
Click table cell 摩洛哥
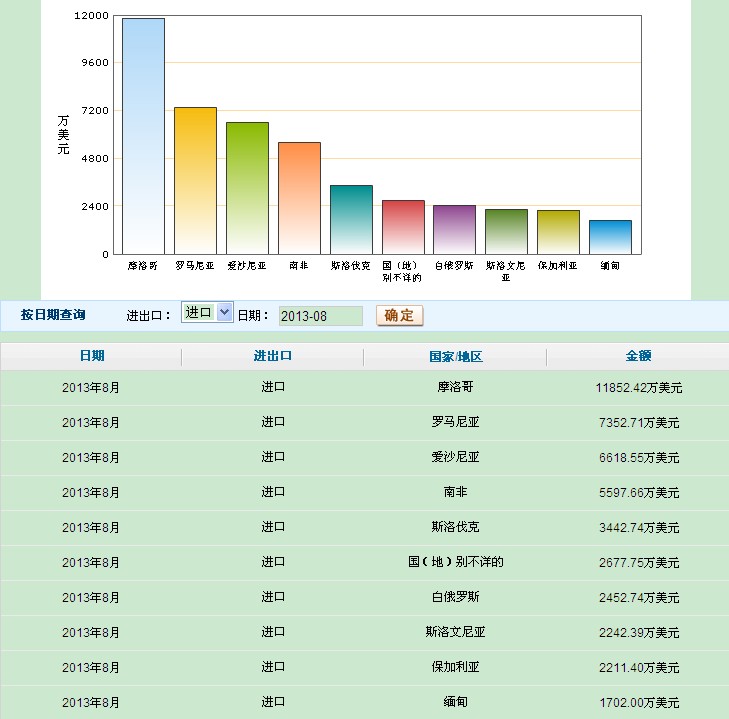pyautogui.click(x=455, y=387)
